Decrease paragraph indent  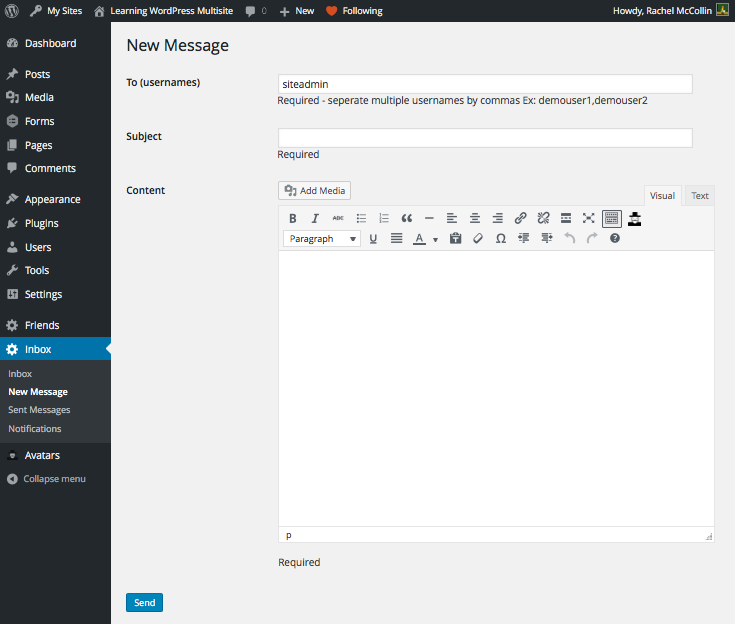pyautogui.click(x=524, y=239)
